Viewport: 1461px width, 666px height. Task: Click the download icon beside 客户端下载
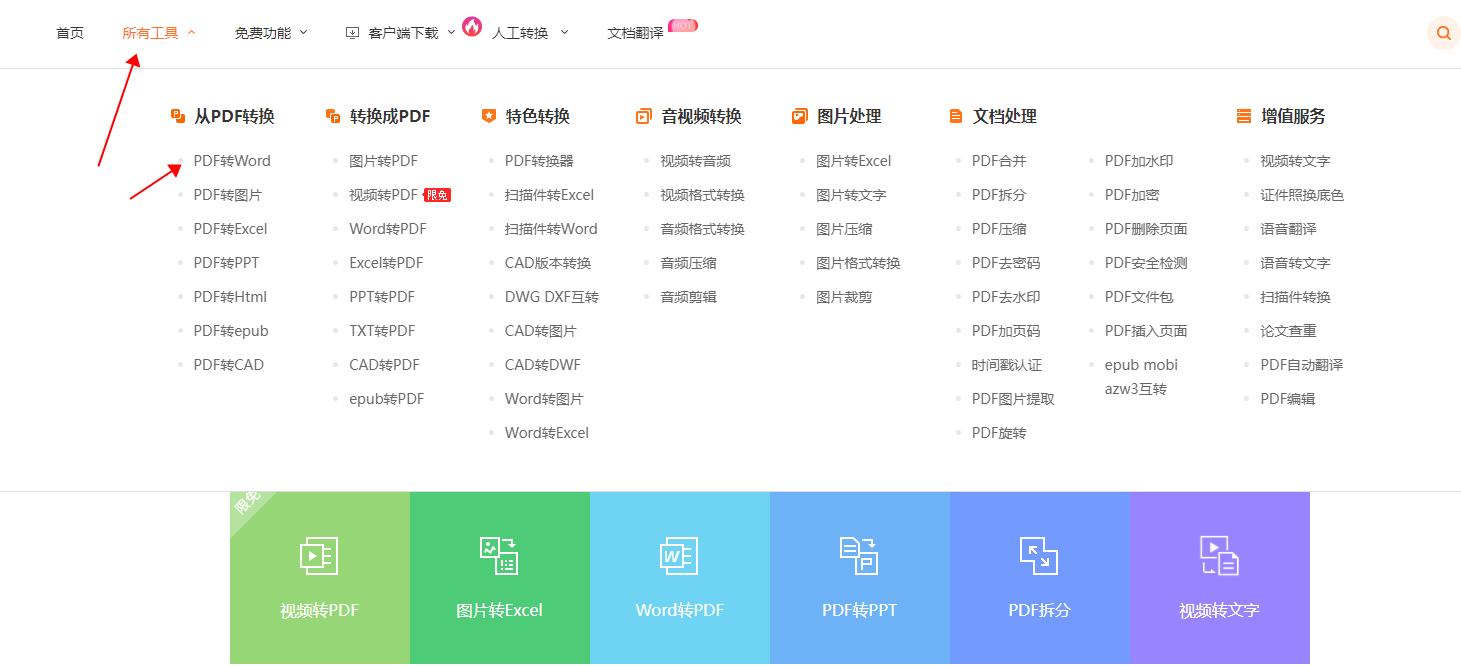(x=352, y=33)
